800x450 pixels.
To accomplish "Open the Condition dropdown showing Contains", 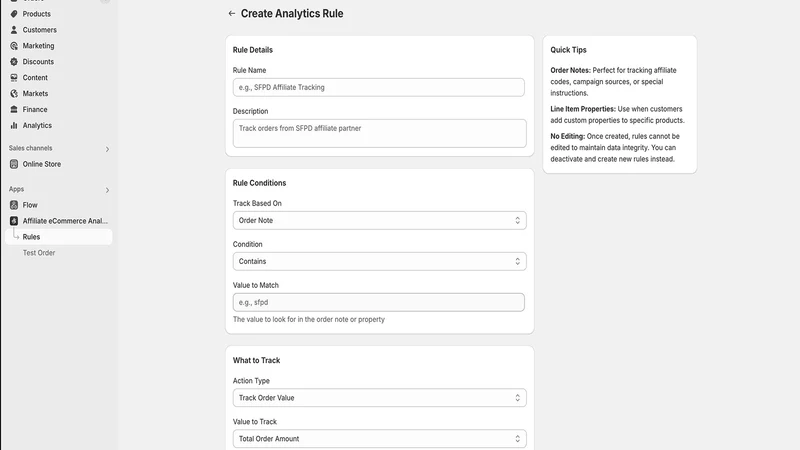I will point(380,261).
